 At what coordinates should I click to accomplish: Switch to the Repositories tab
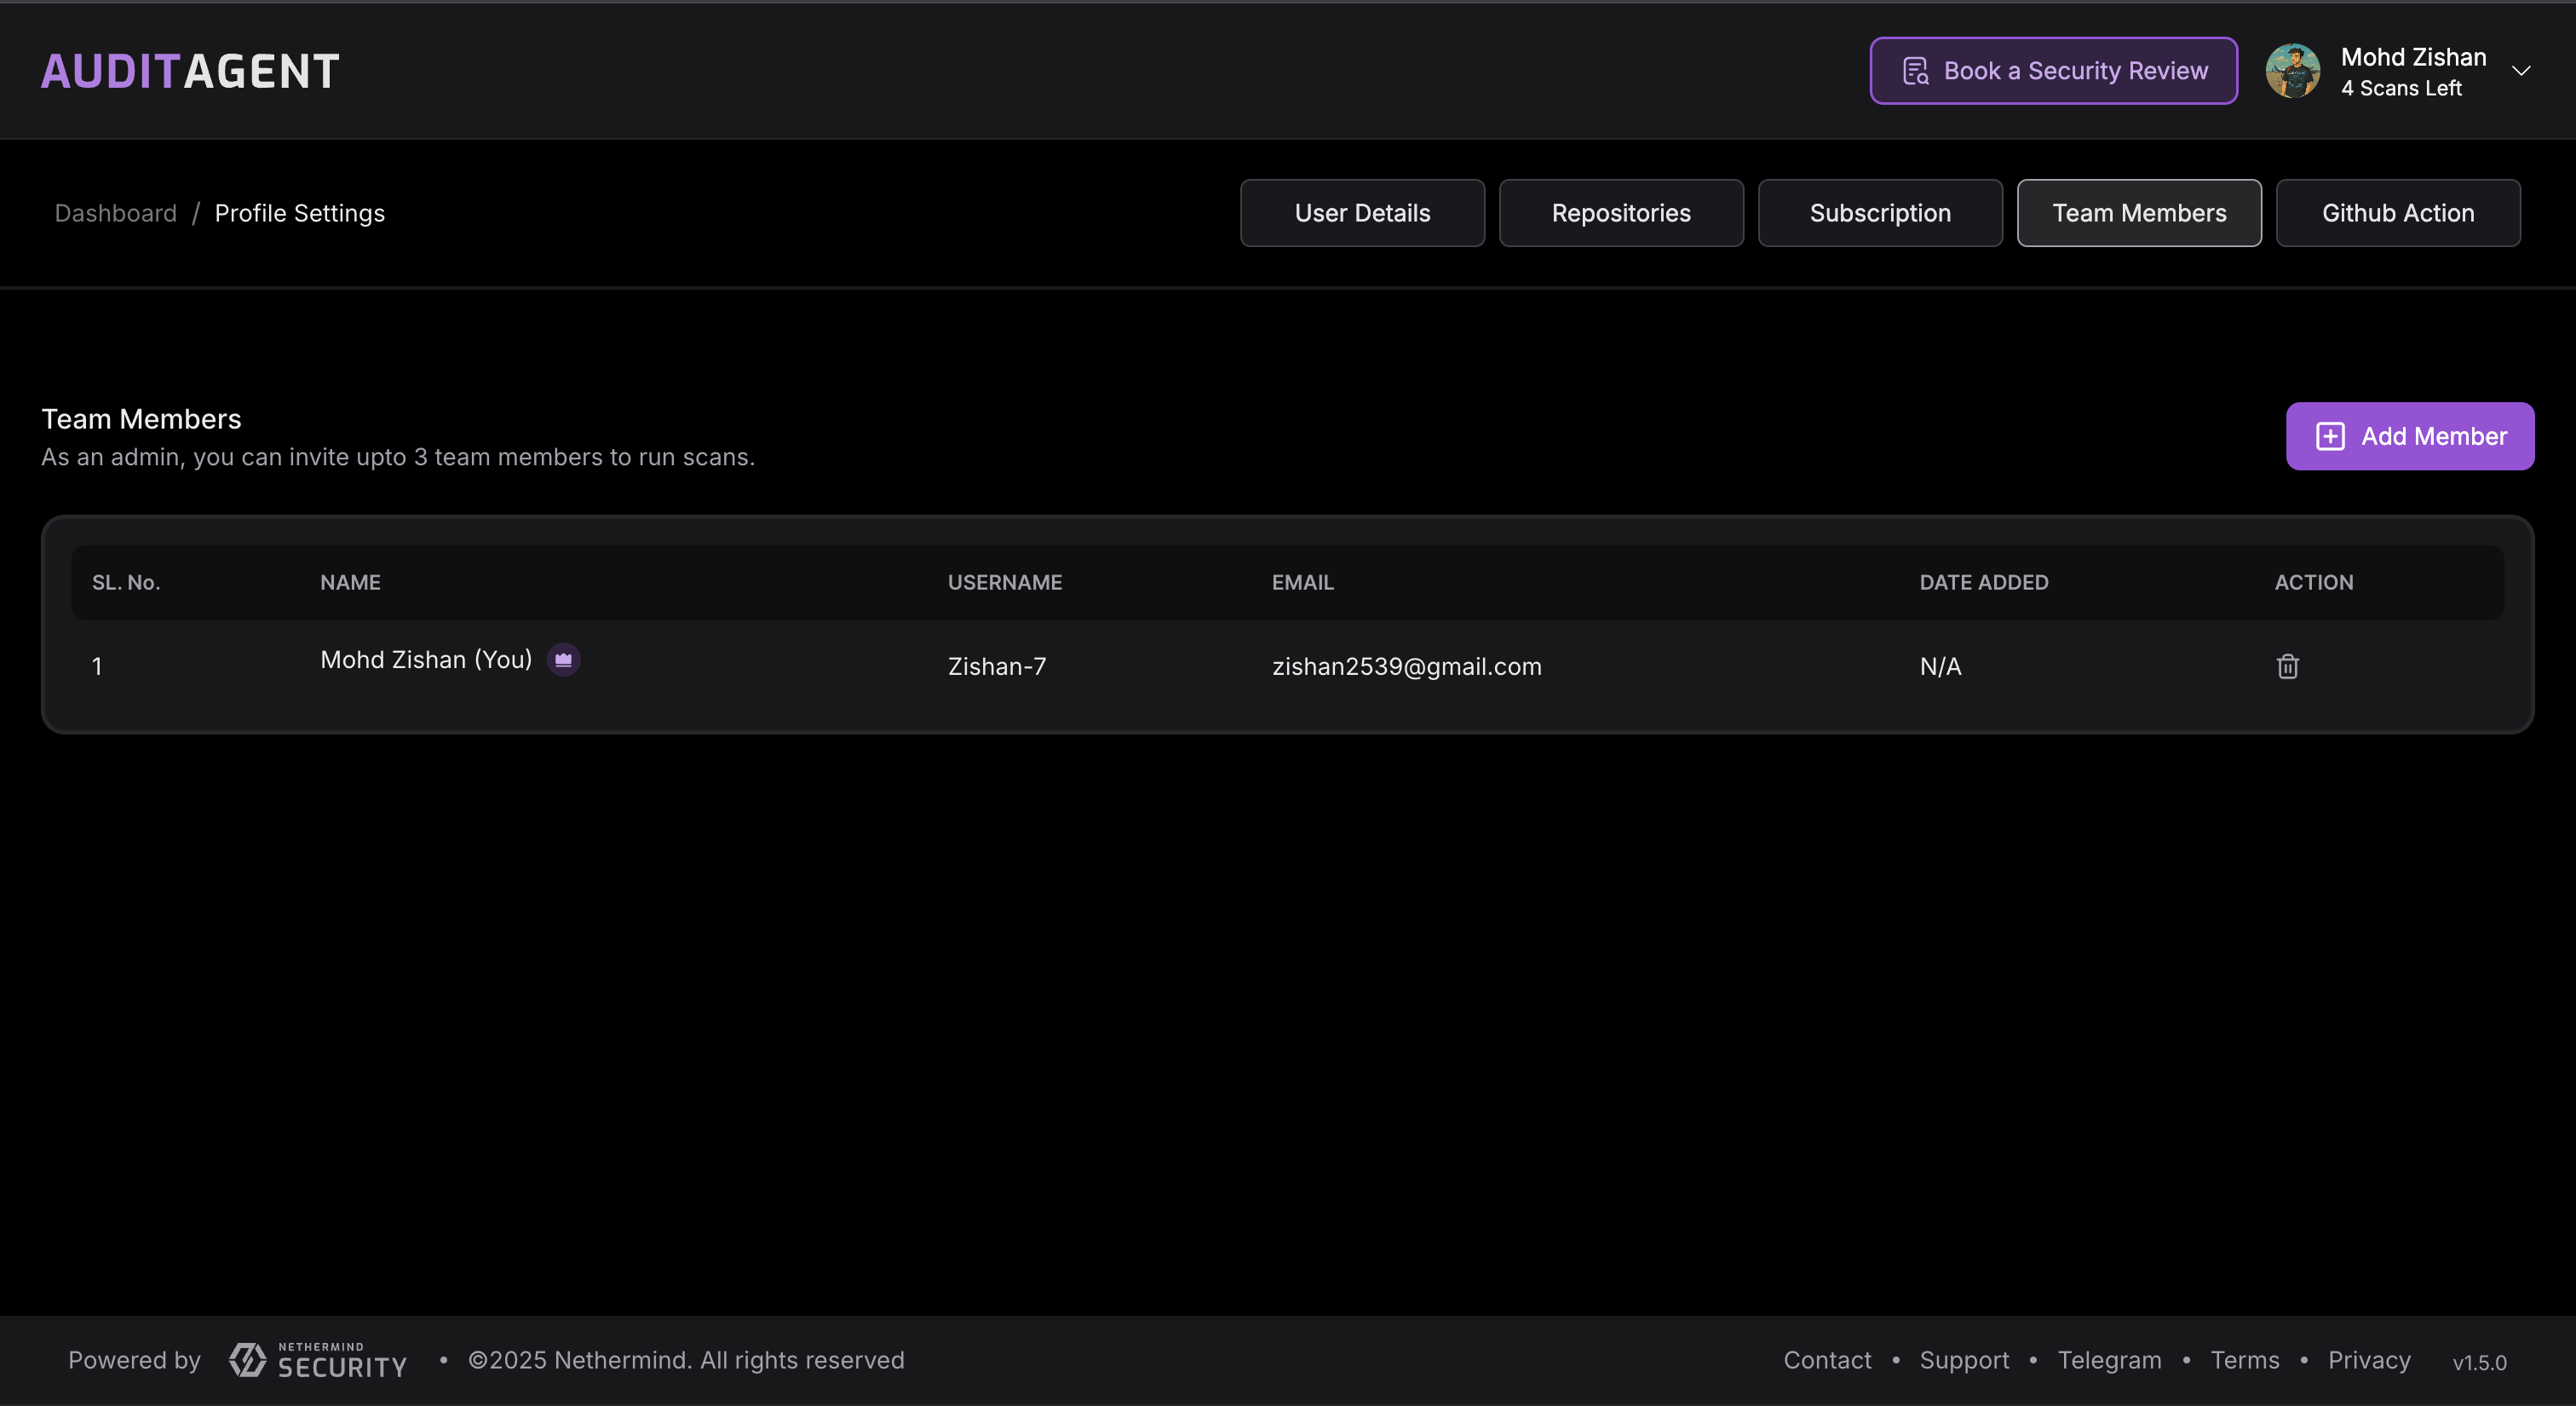(x=1621, y=213)
